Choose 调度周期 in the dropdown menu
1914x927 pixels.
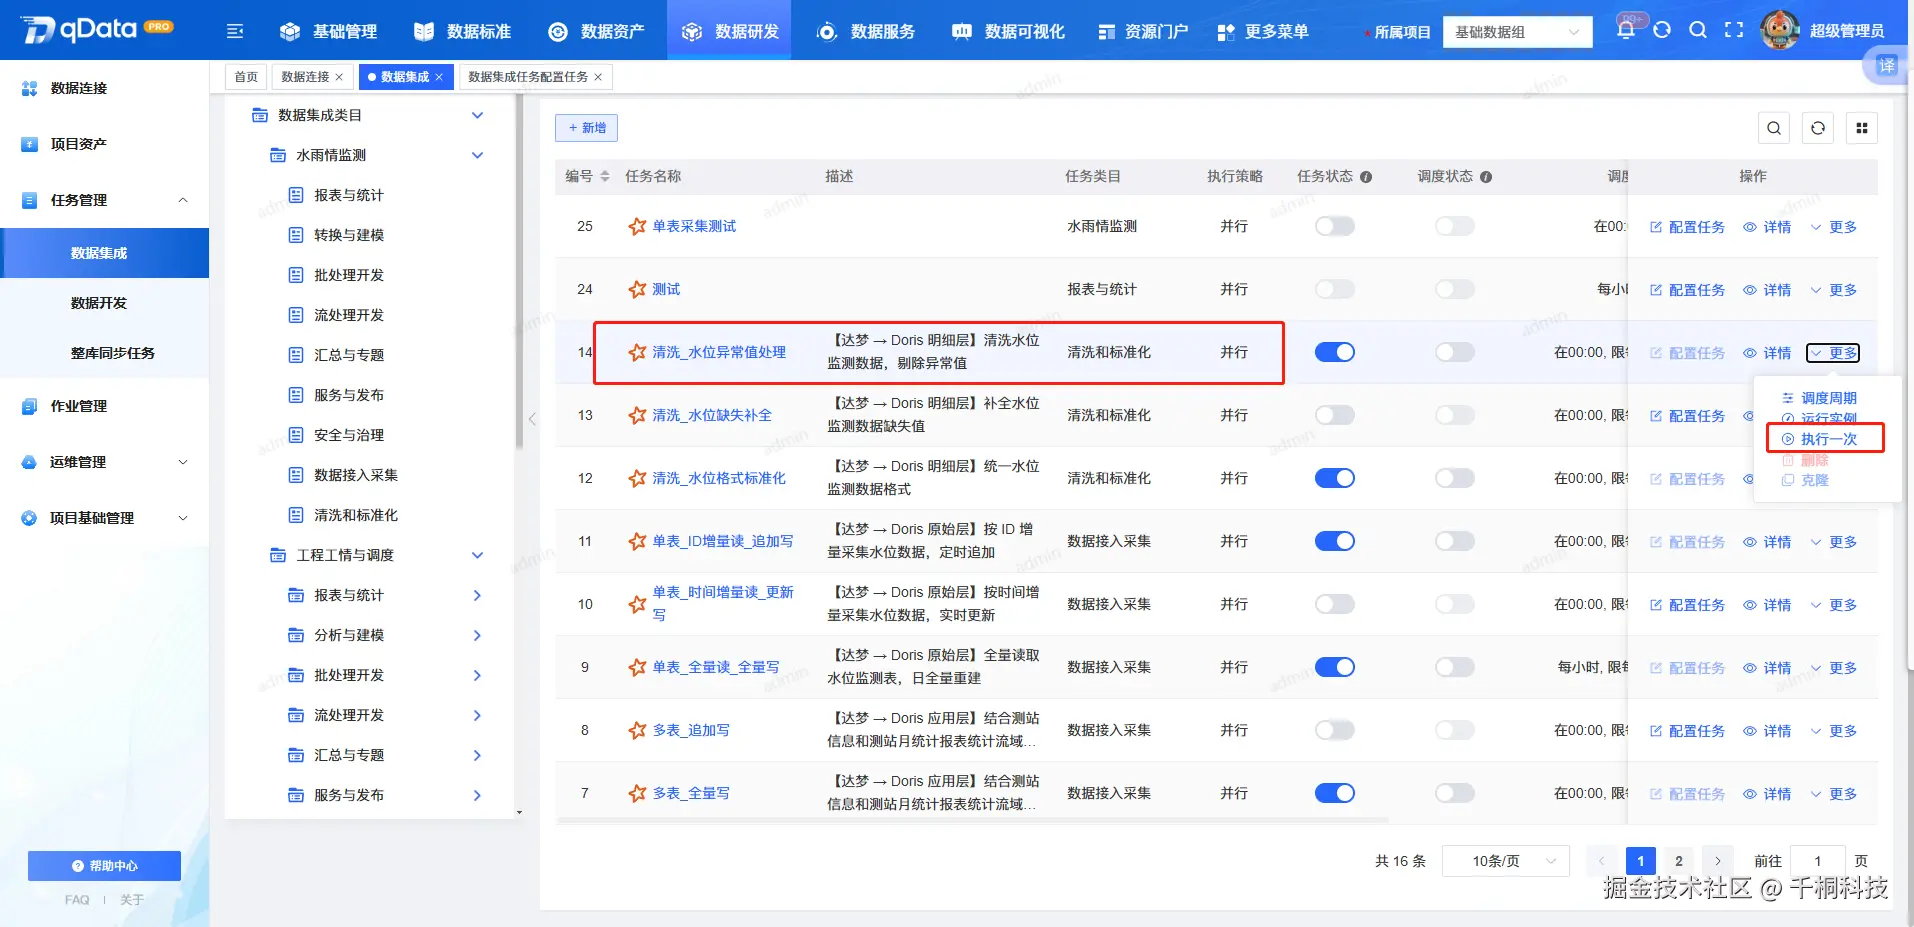click(x=1821, y=398)
